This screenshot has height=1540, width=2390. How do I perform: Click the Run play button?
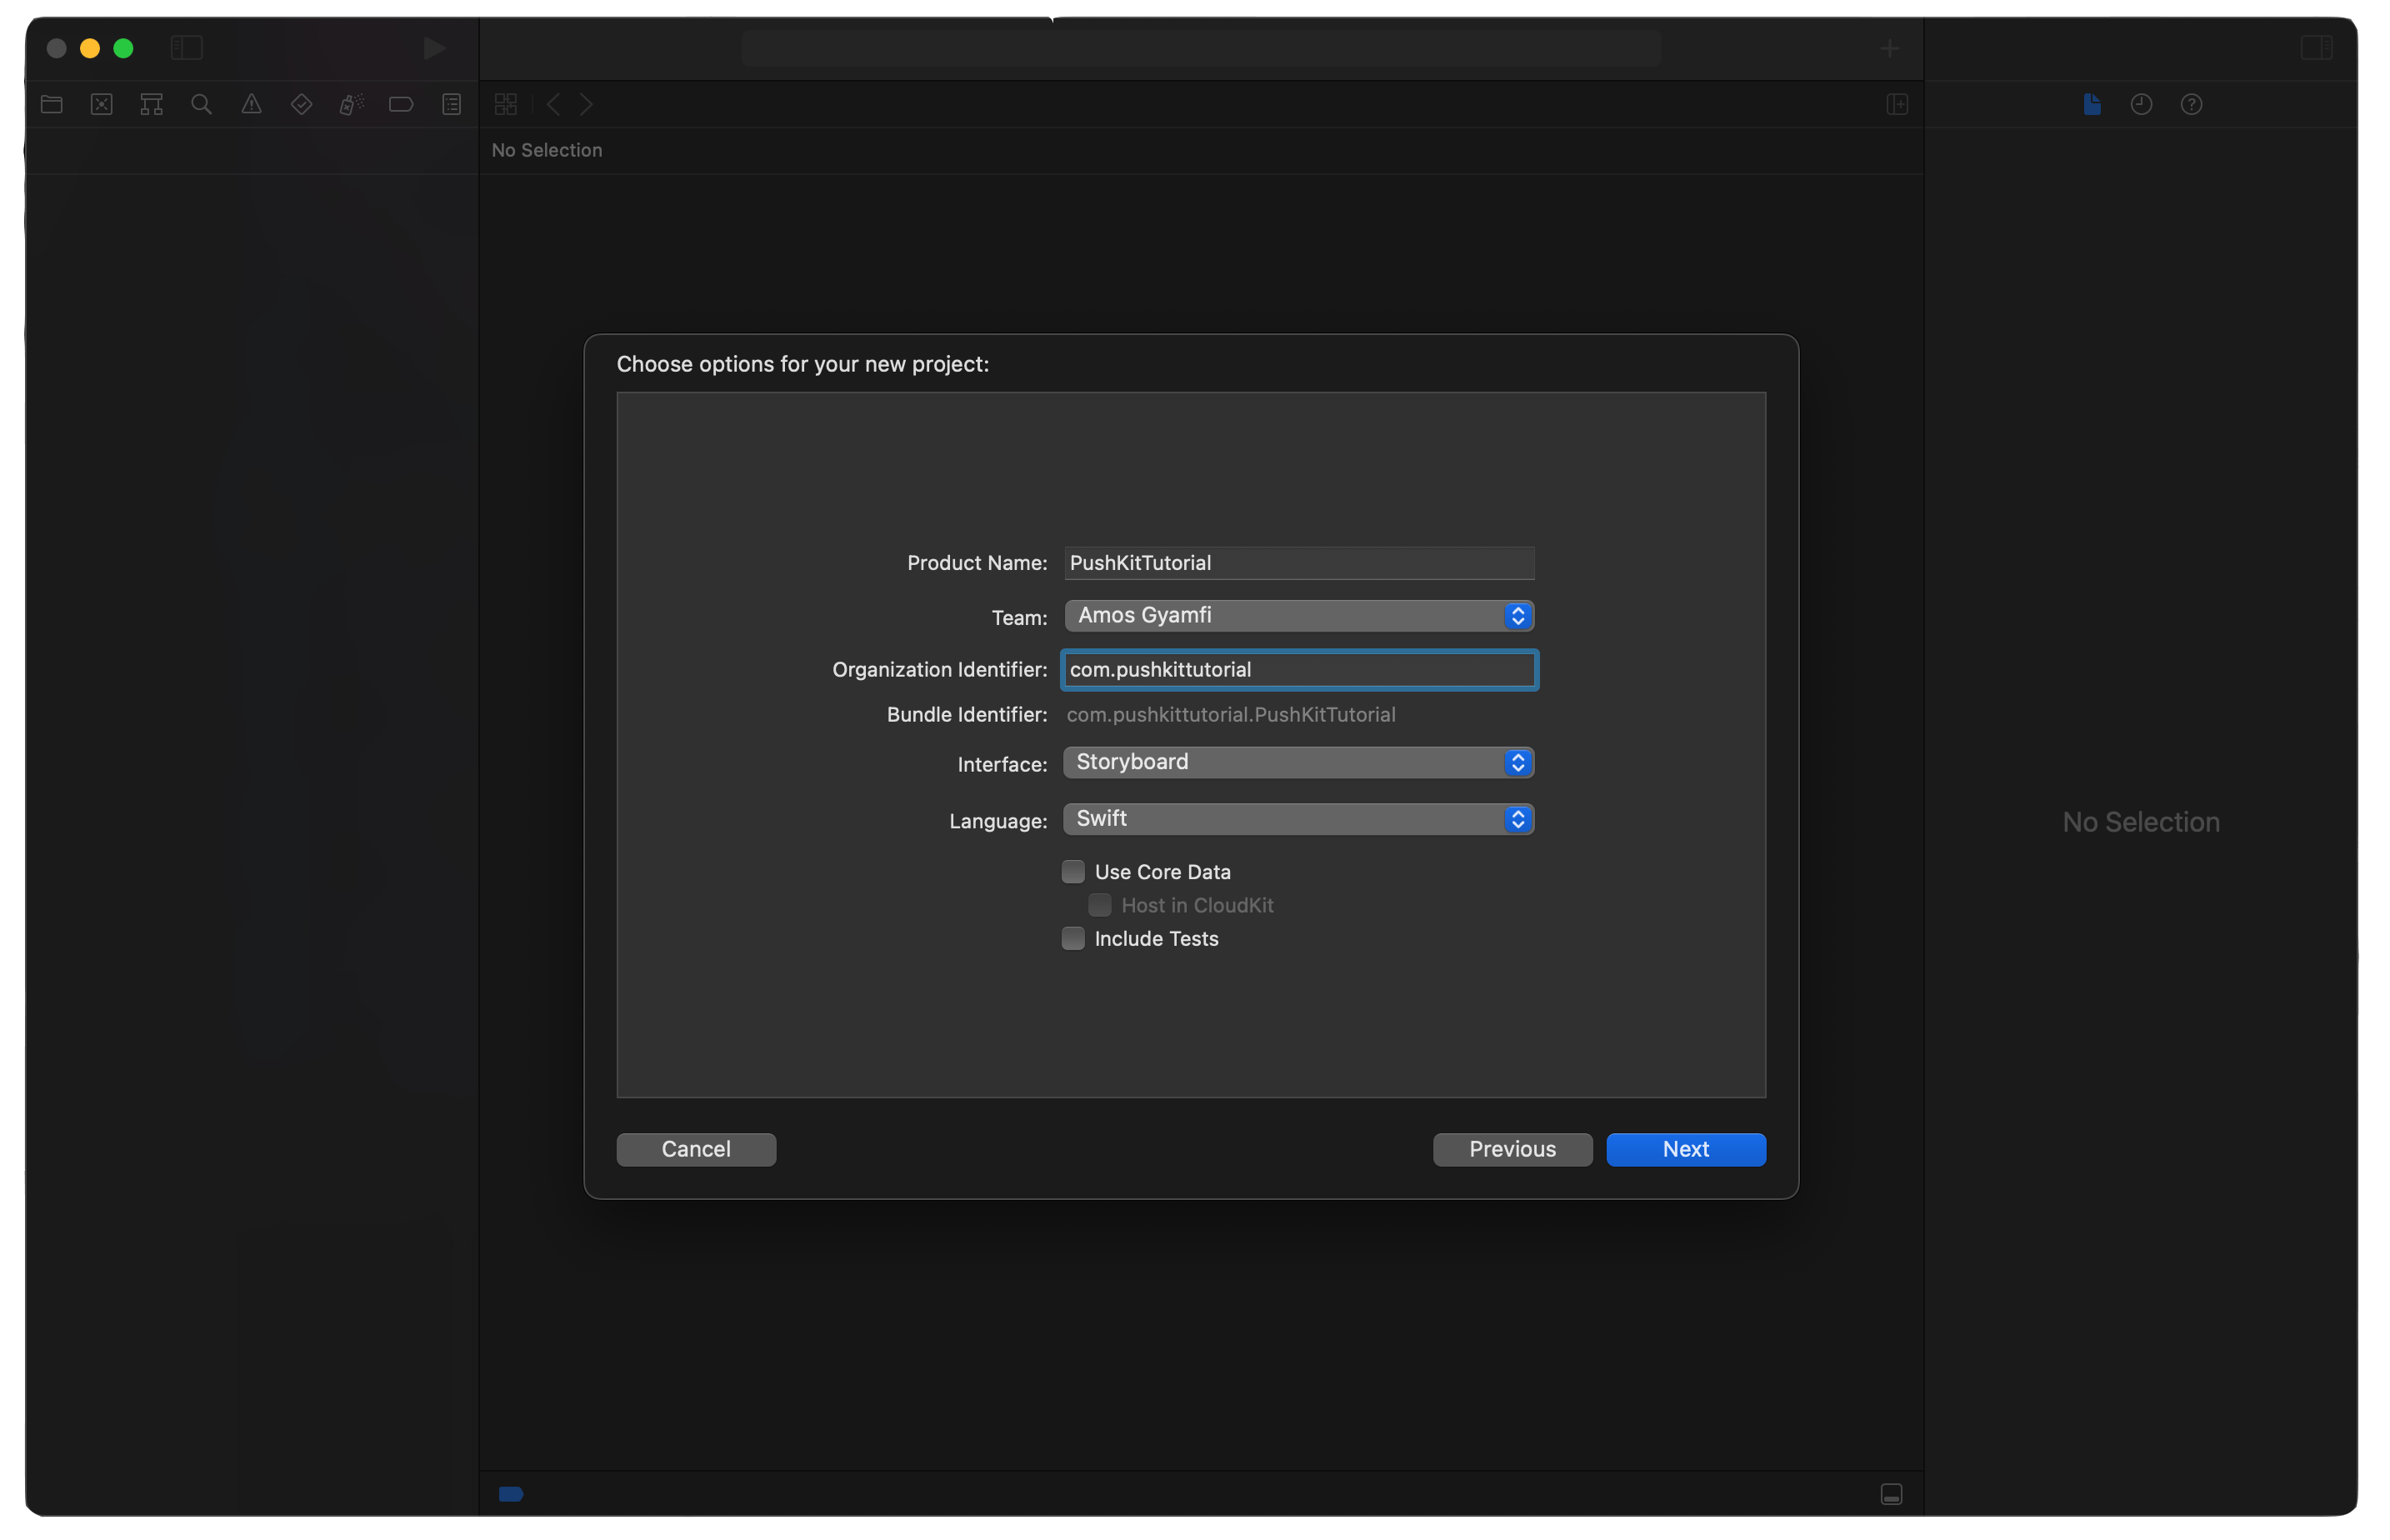tap(434, 48)
